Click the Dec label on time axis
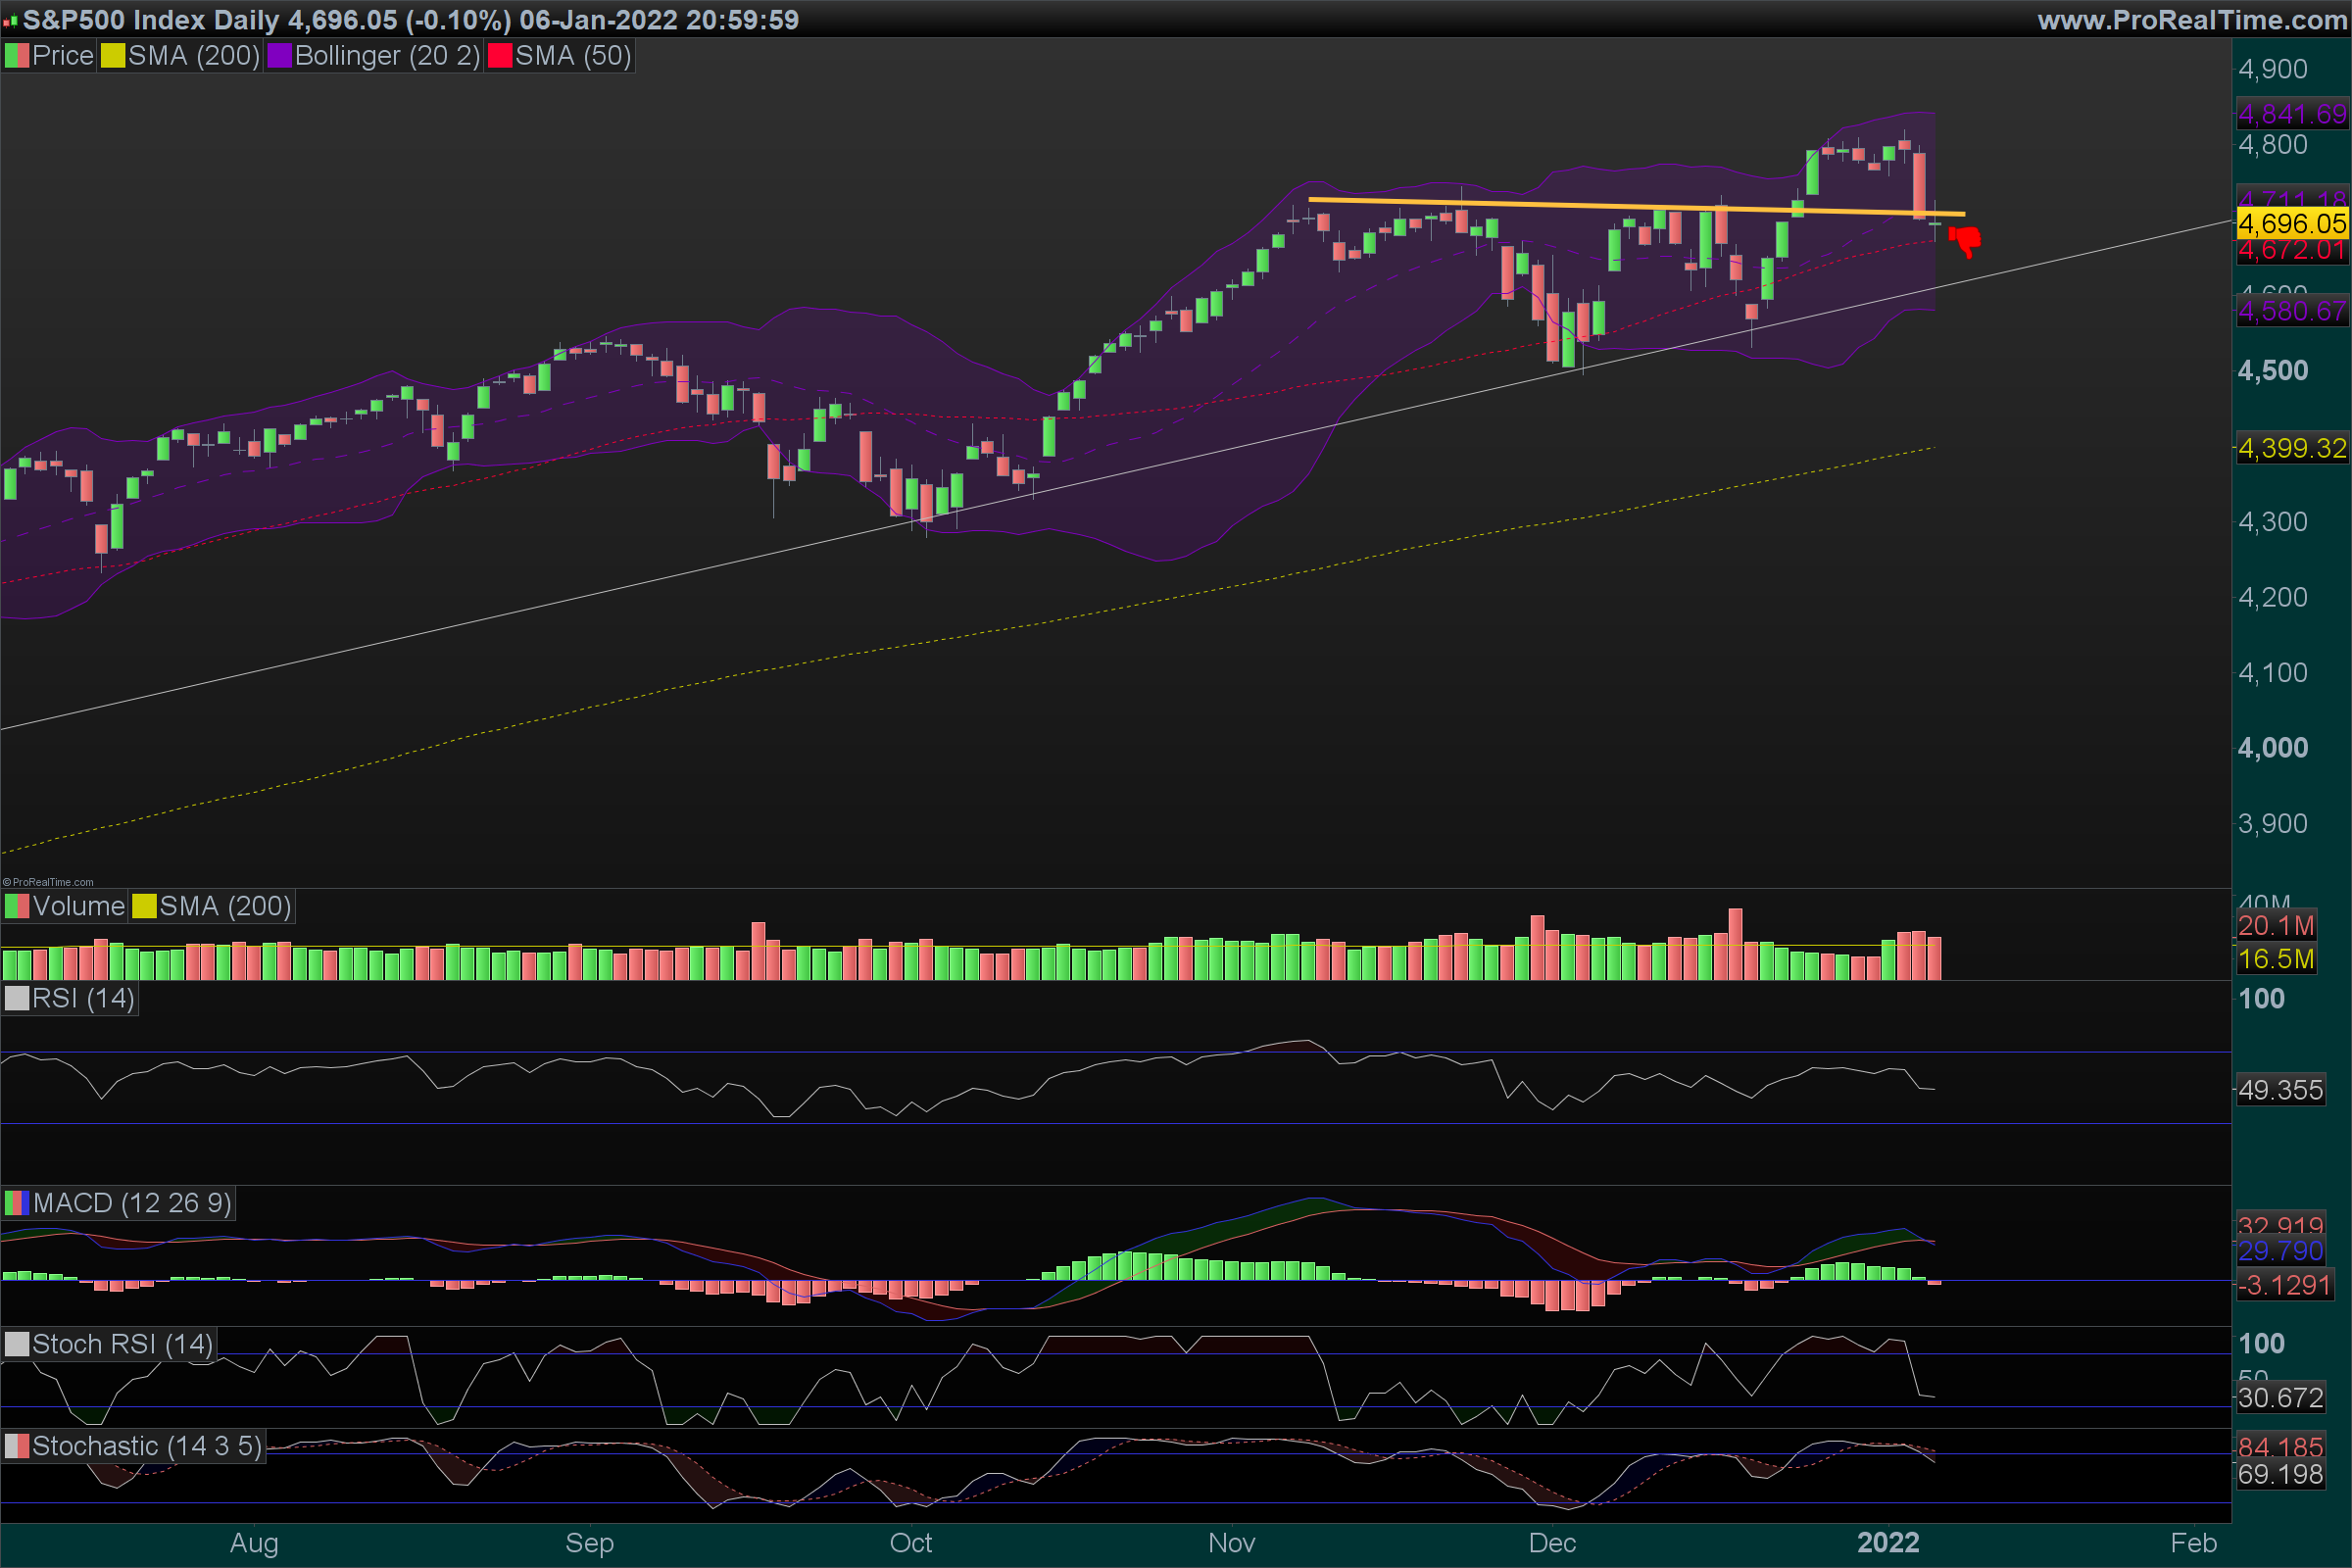The height and width of the screenshot is (1568, 2352). tap(1552, 1543)
